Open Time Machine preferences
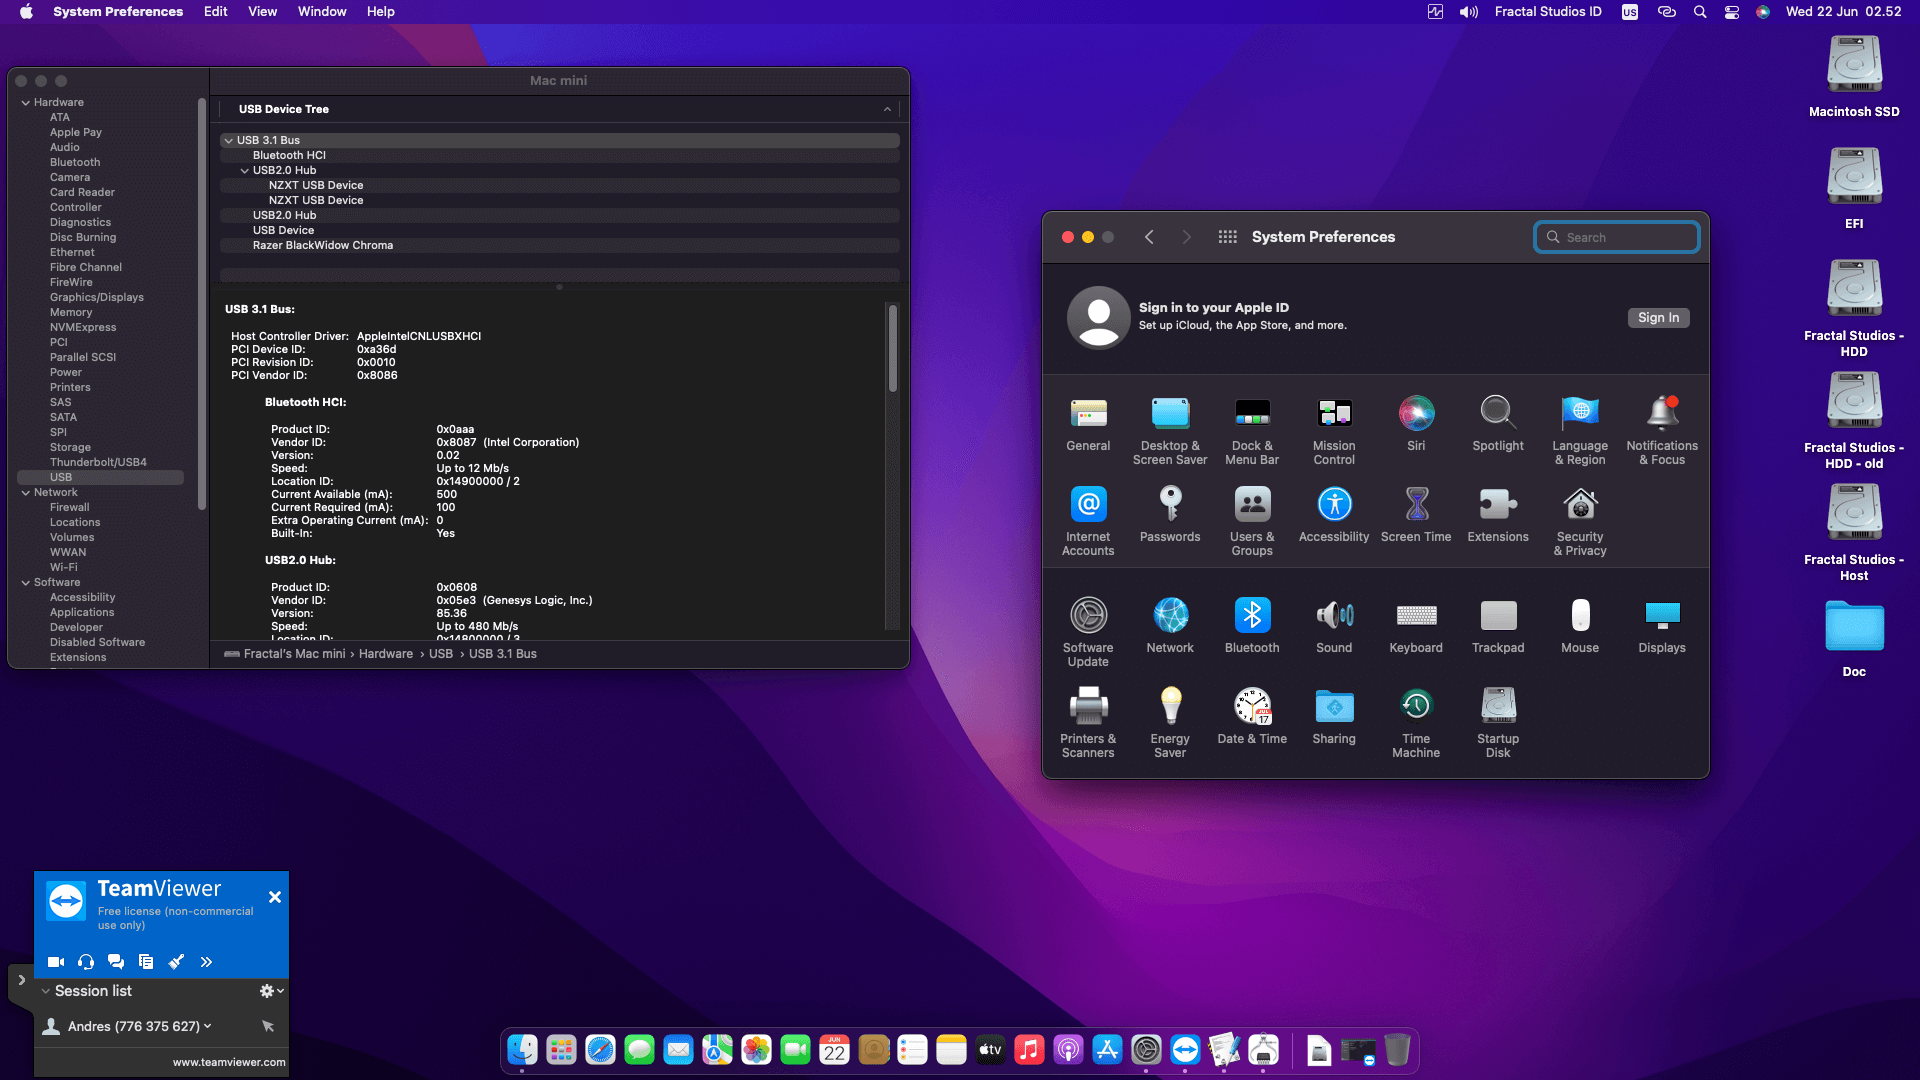The width and height of the screenshot is (1920, 1080). pyautogui.click(x=1416, y=724)
